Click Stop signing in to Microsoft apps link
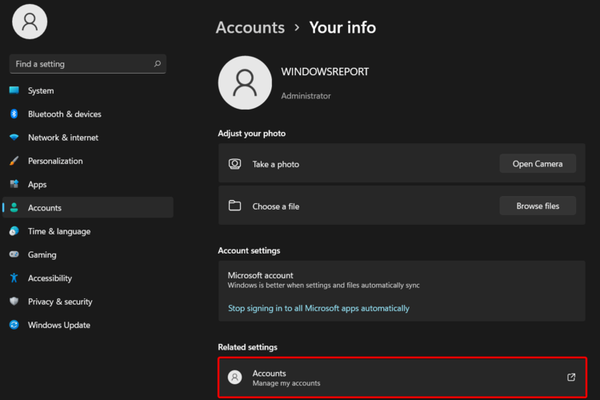This screenshot has height=400, width=600. pyautogui.click(x=318, y=309)
